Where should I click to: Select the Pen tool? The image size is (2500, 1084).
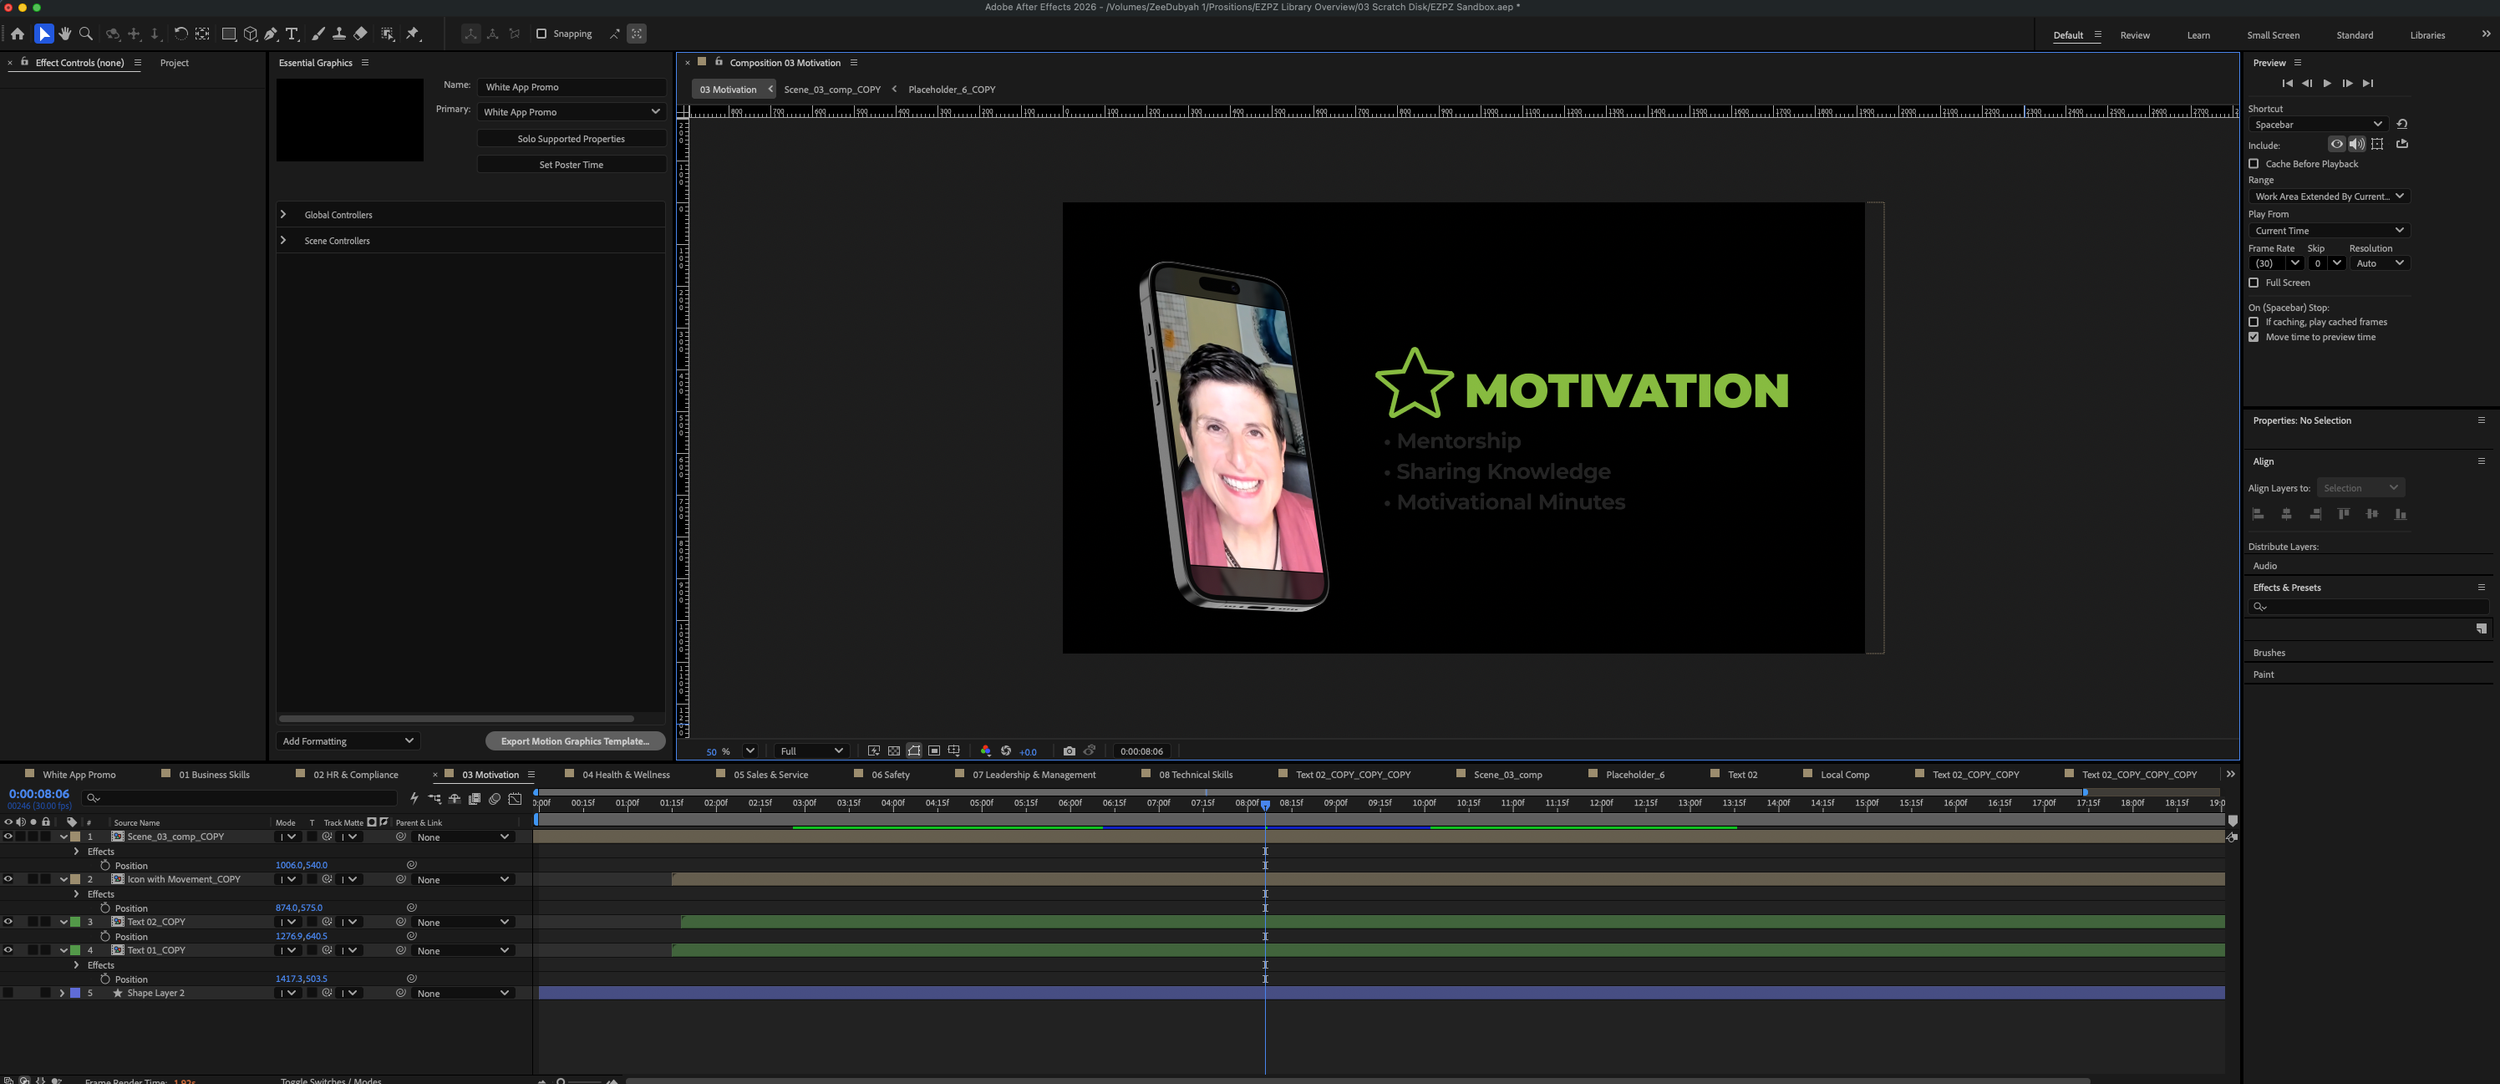click(x=271, y=34)
